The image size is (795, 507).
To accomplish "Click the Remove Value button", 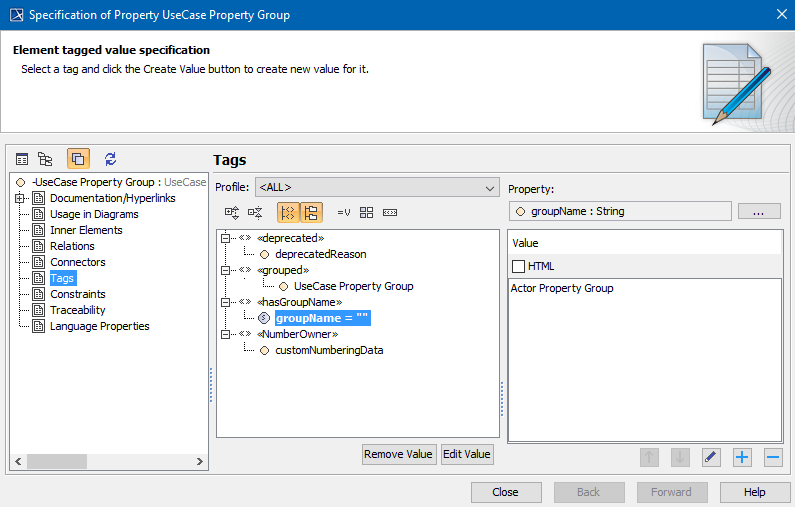I will coord(398,454).
